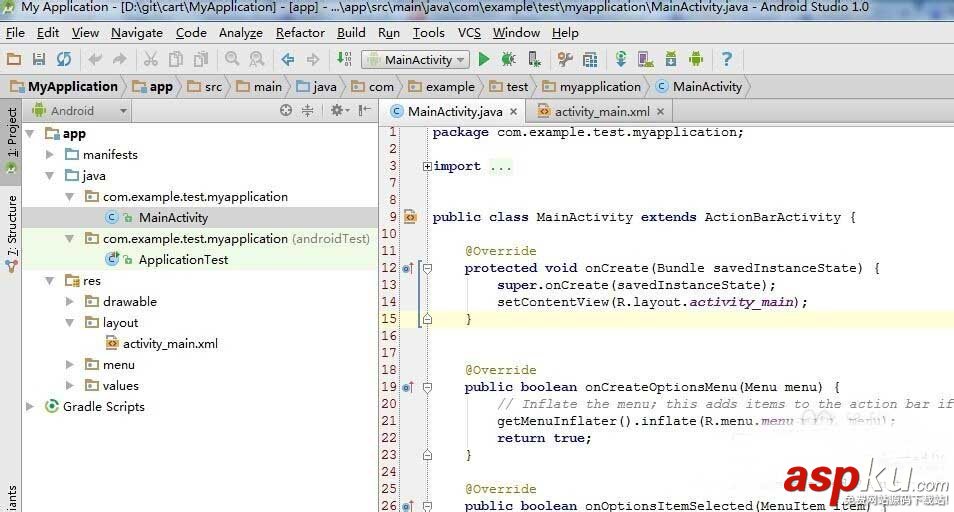The height and width of the screenshot is (512, 954).
Task: Fold the onCreateOptionsMenu method
Action: [427, 387]
